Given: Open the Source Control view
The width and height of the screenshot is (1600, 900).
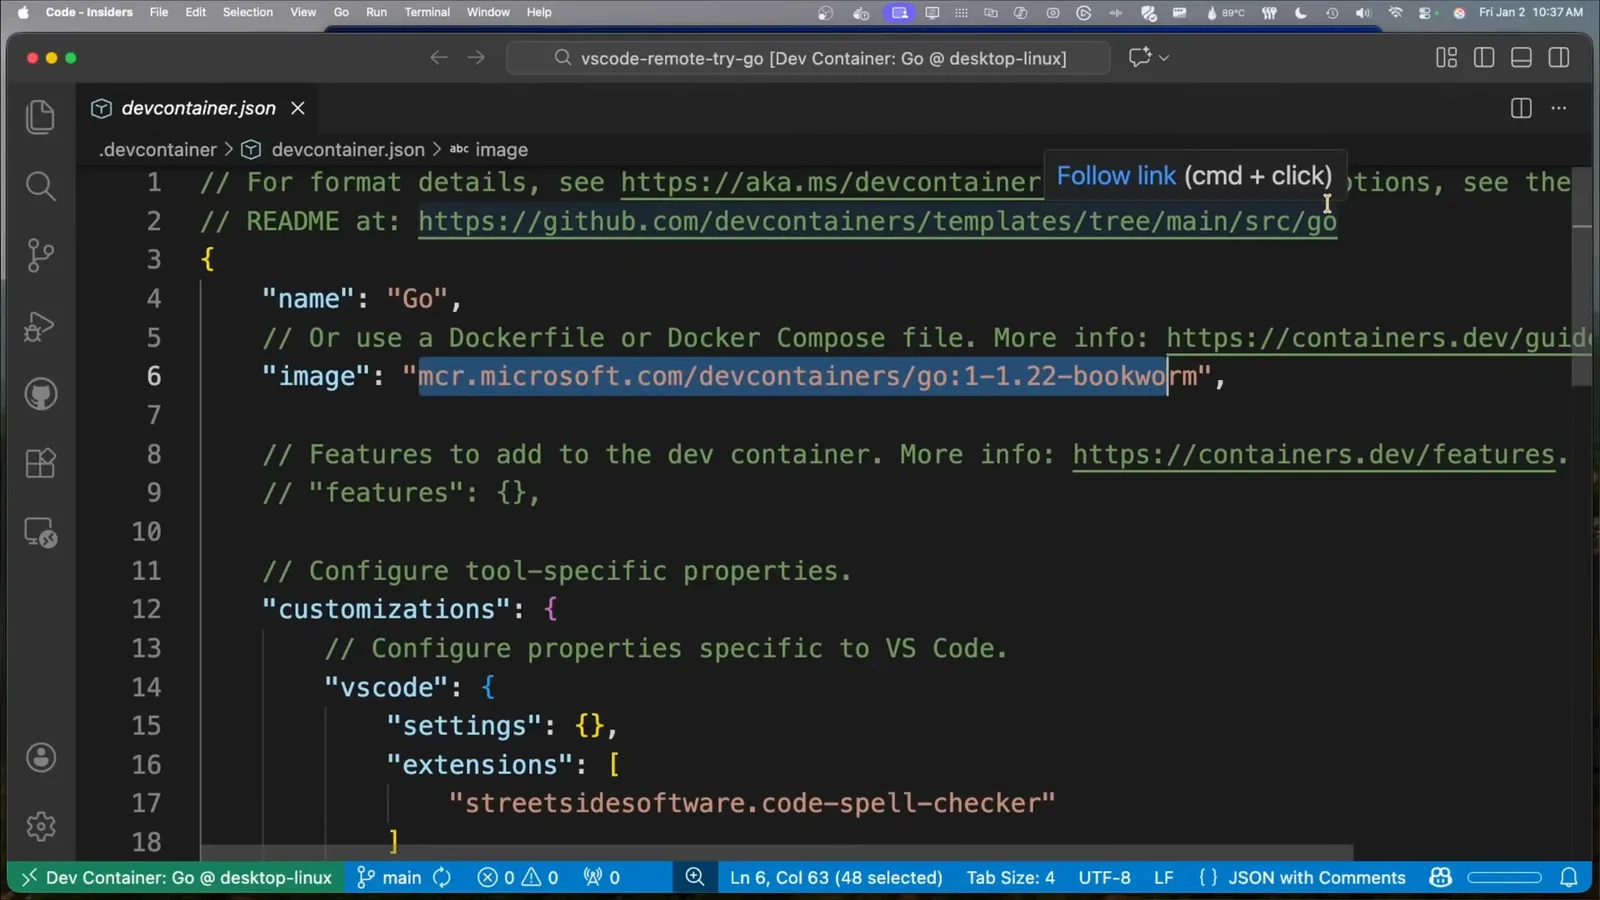Looking at the screenshot, I should [40, 255].
